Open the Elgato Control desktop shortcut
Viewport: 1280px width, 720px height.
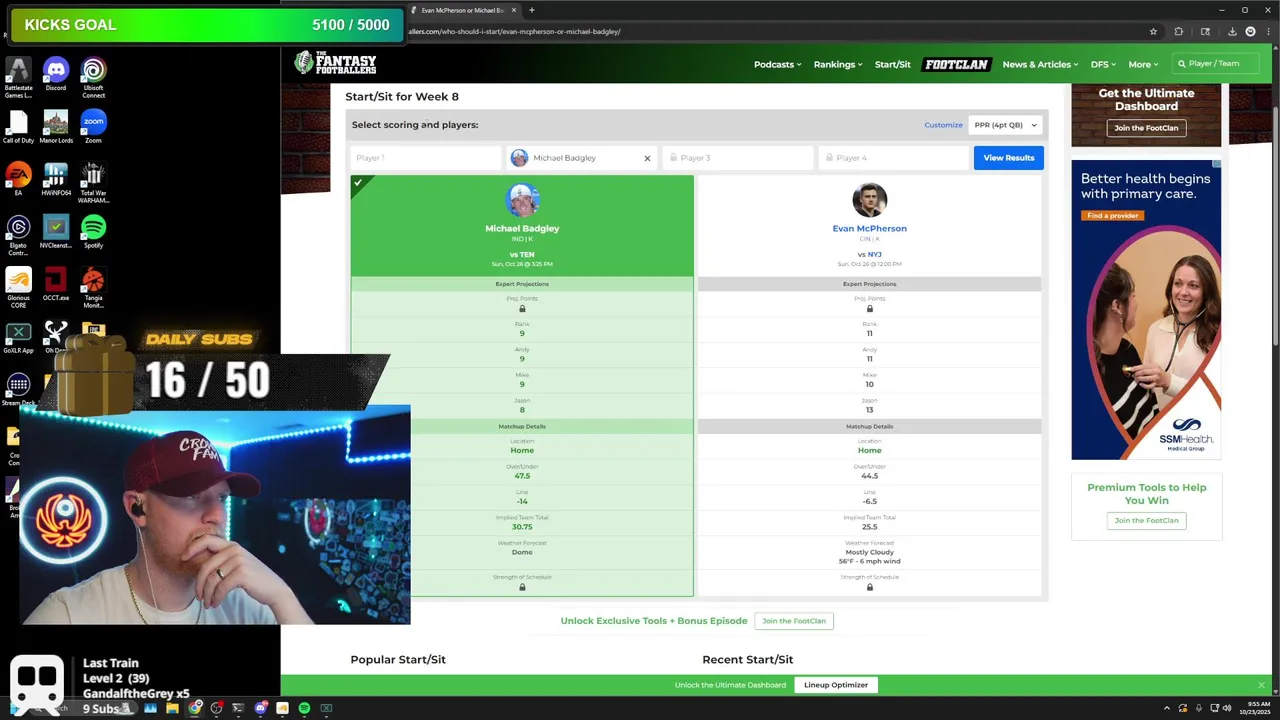[18, 235]
